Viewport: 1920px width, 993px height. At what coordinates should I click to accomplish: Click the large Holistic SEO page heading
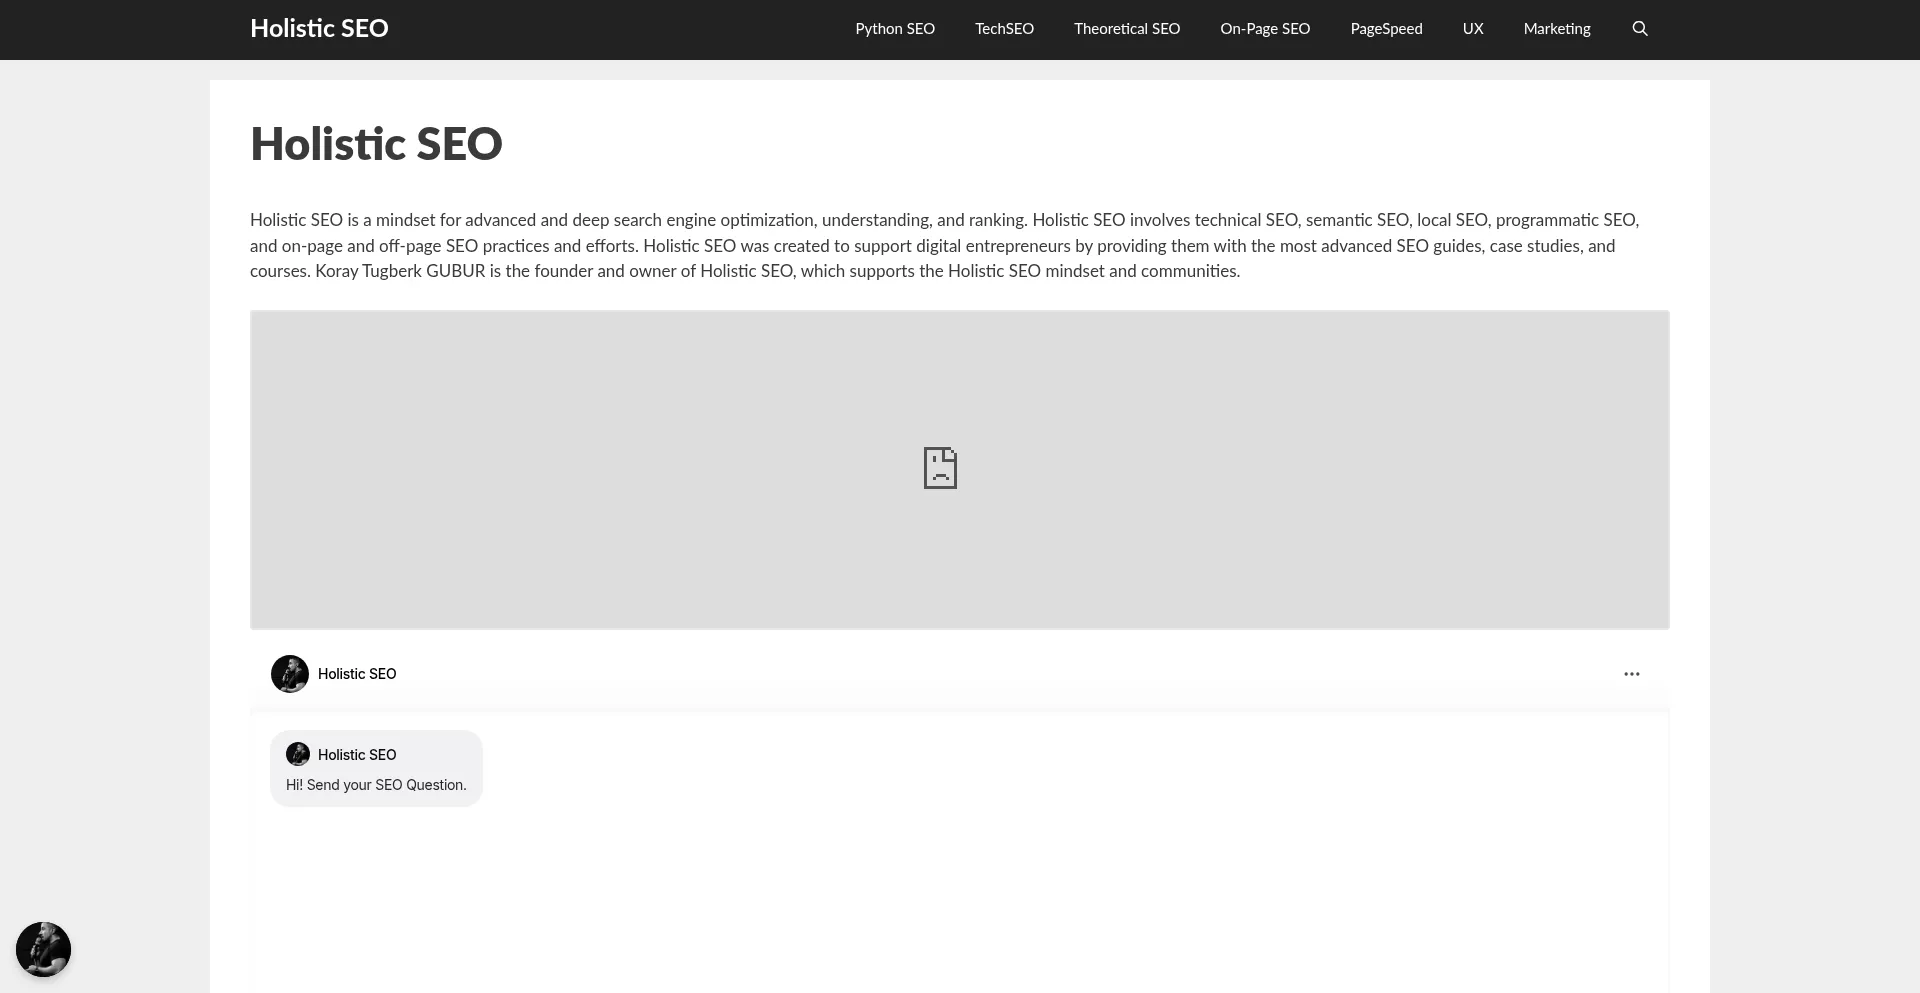[x=376, y=144]
